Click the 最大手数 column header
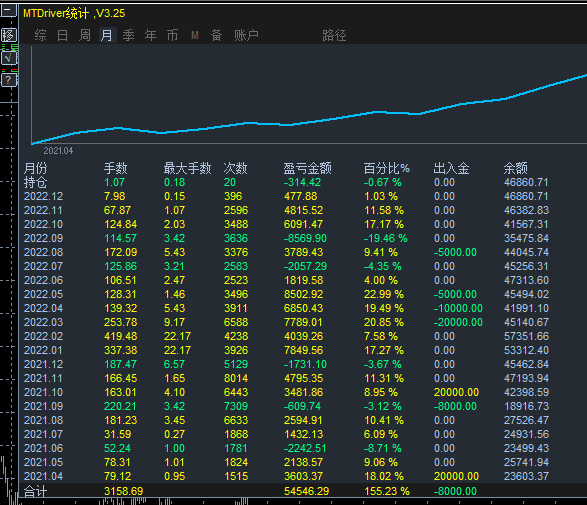This screenshot has width=587, height=505. 188,168
